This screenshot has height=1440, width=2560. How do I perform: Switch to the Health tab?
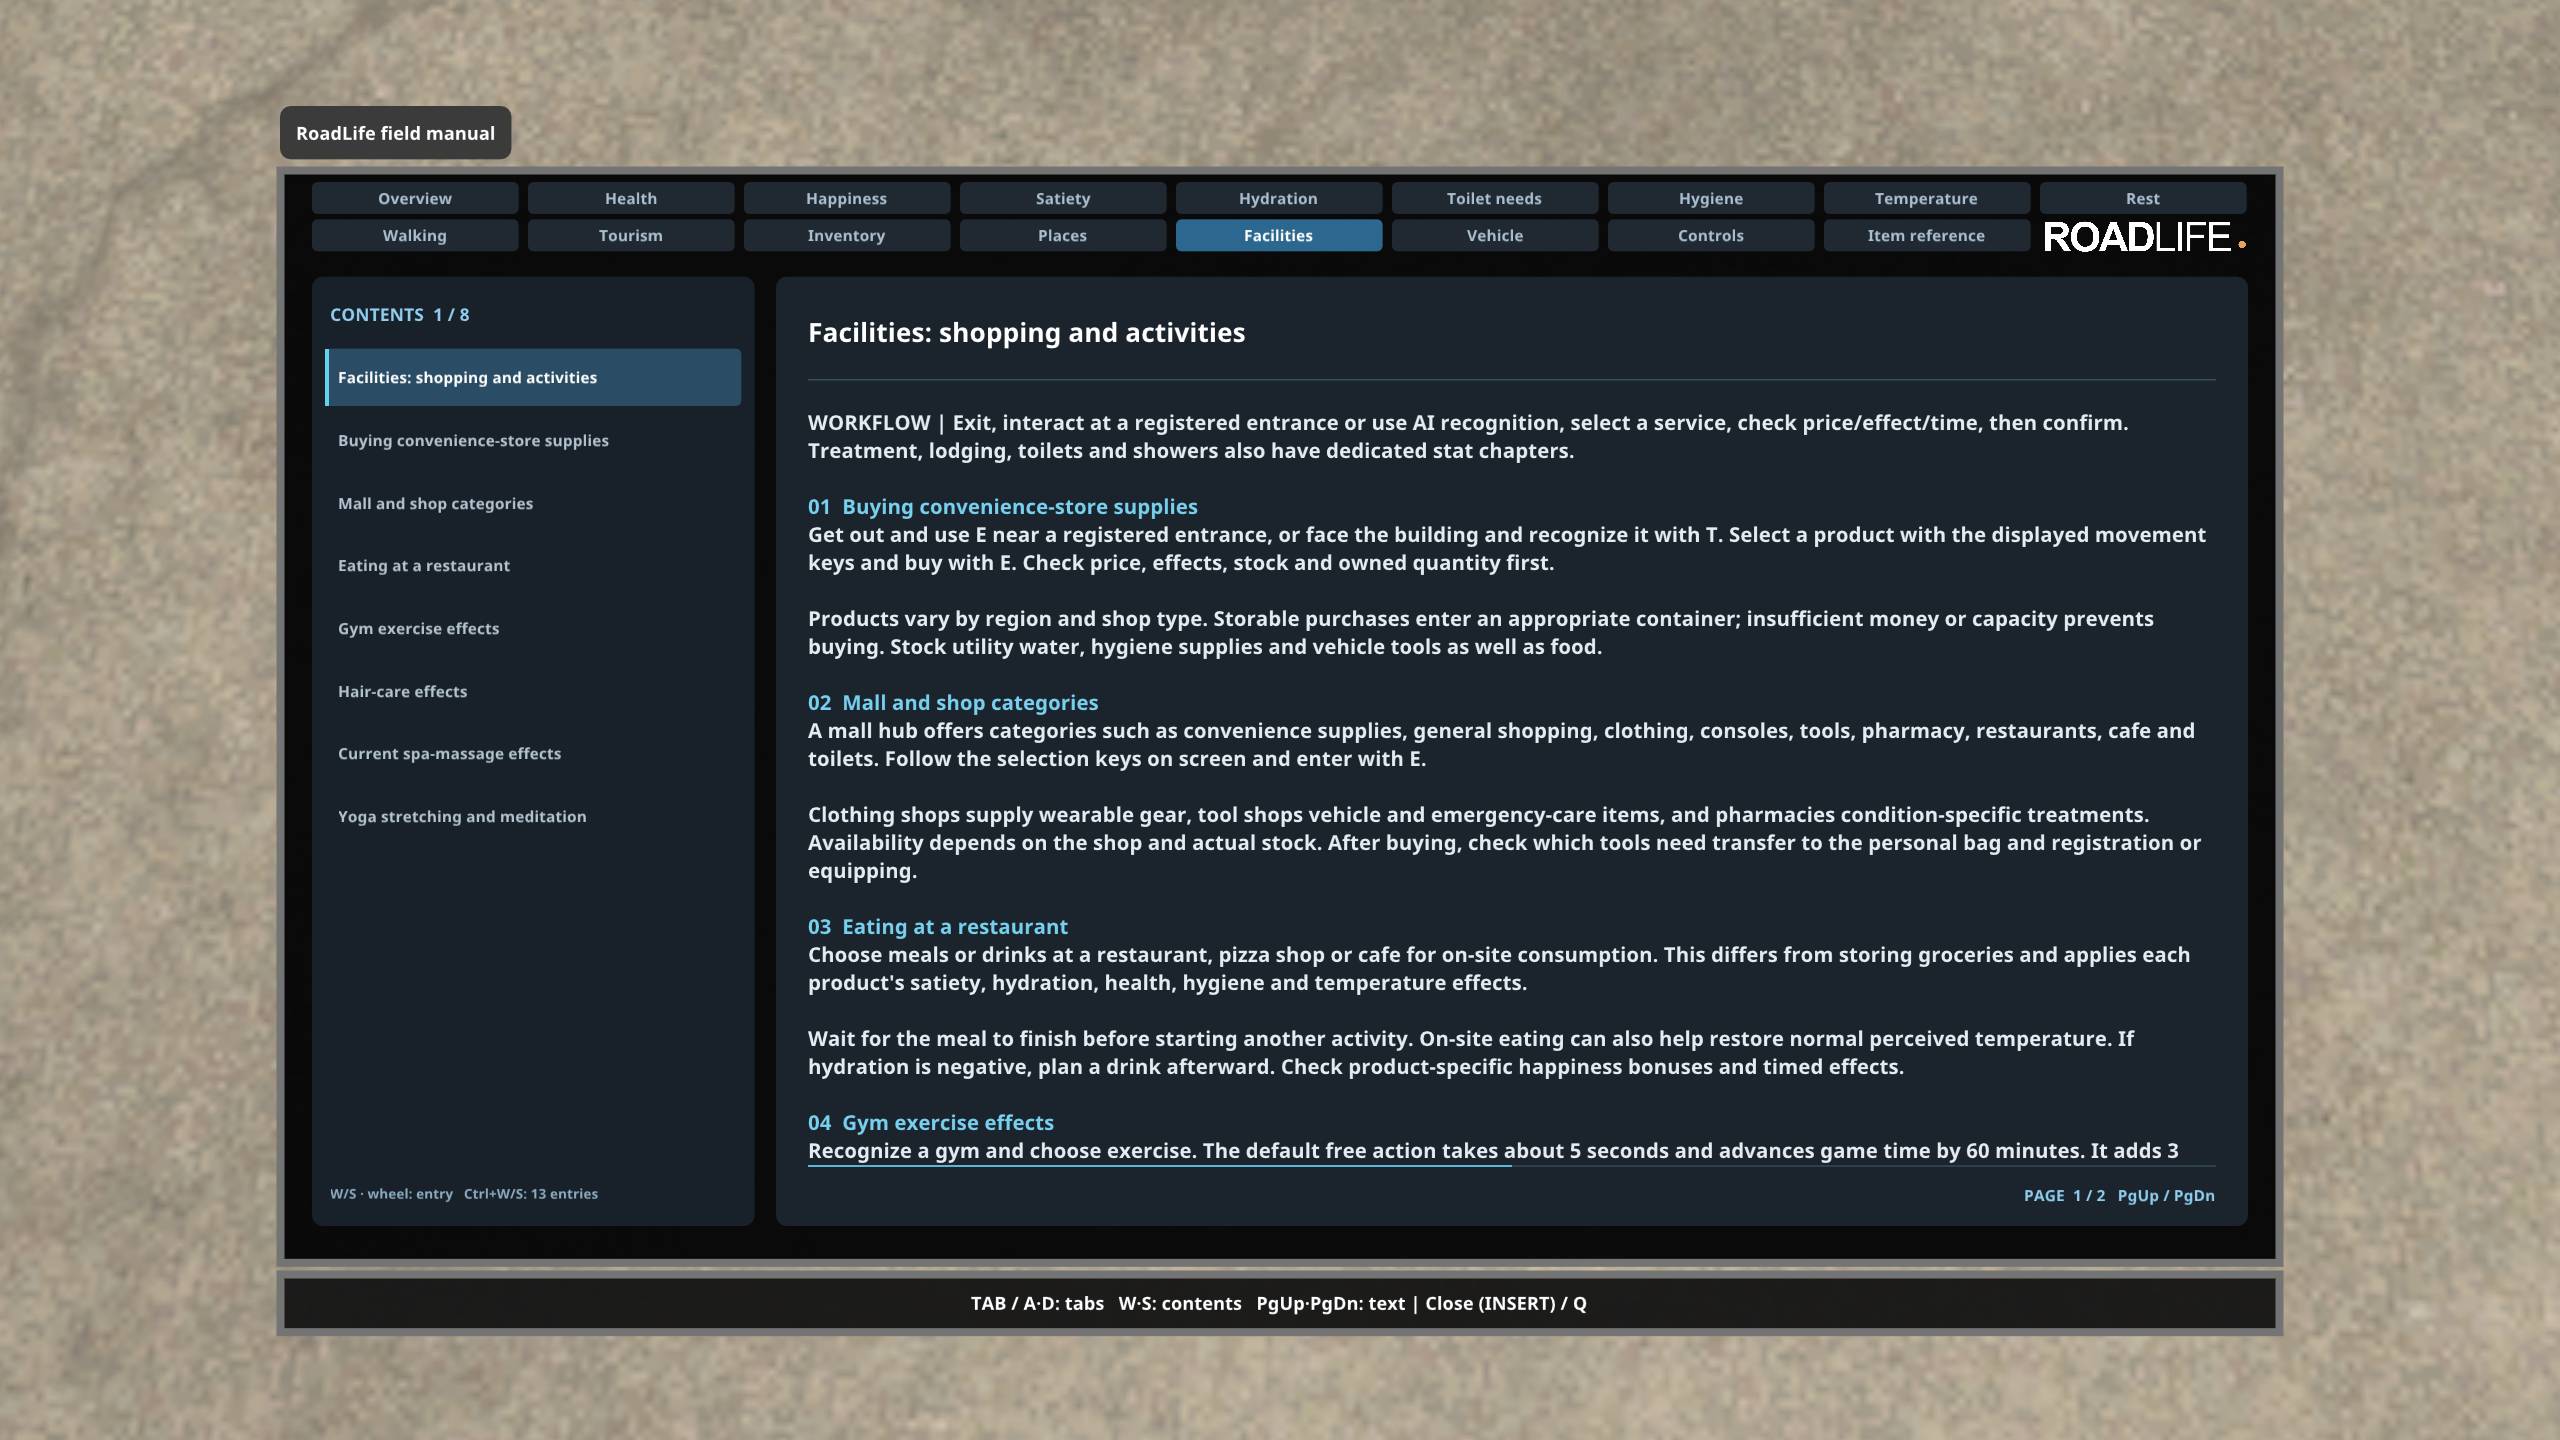point(631,198)
